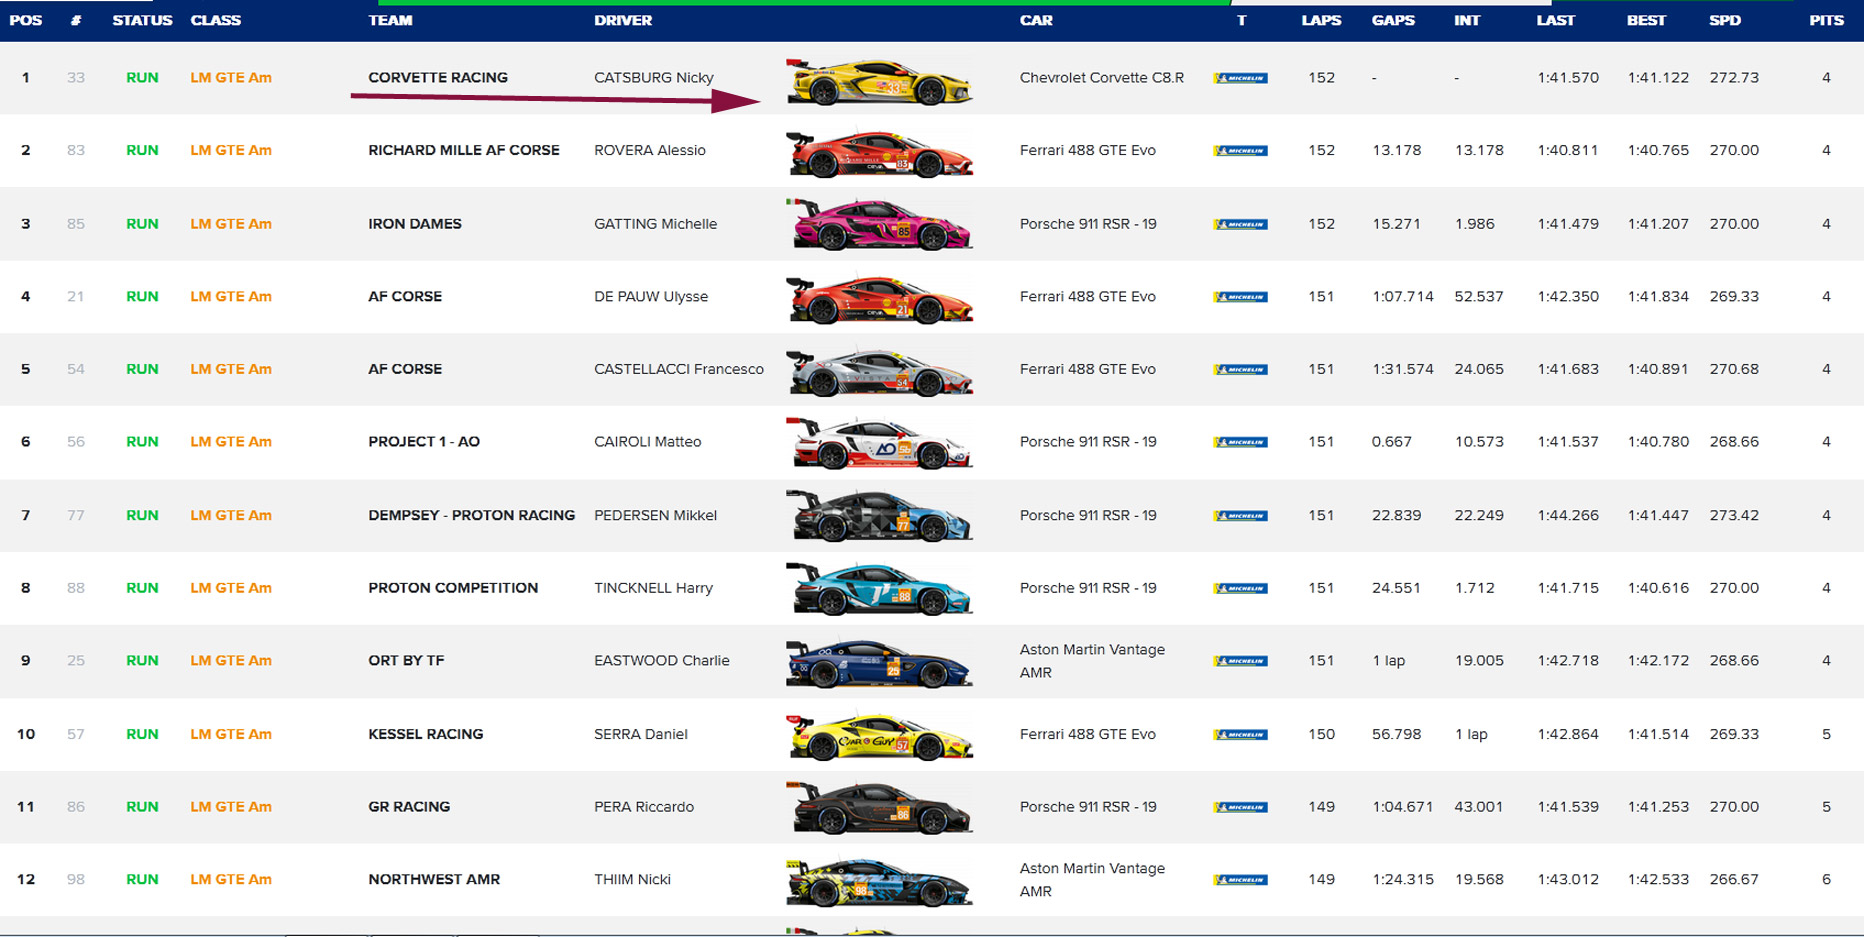This screenshot has width=1864, height=937.
Task: Click the RUN status for ORT BY TF
Action: pos(142,660)
